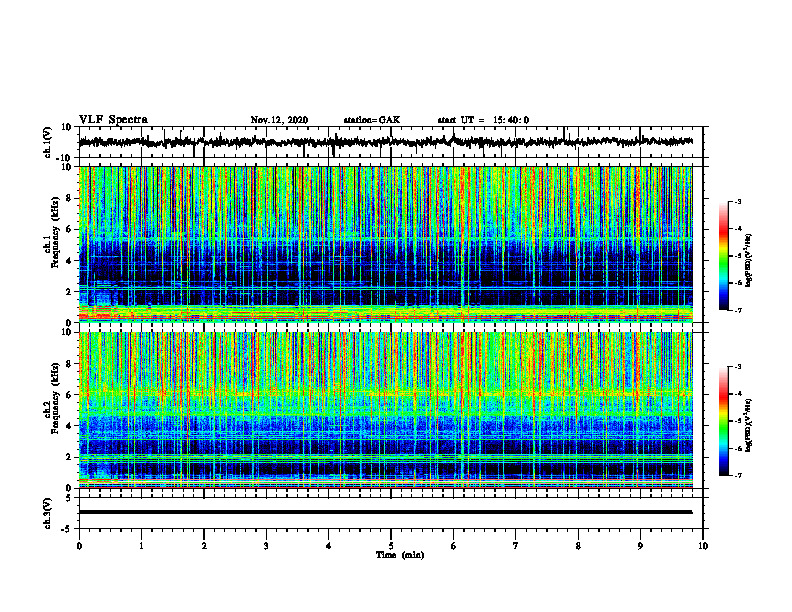Click time axis tick label "2"
This screenshot has height=612, width=792.
[x=204, y=546]
